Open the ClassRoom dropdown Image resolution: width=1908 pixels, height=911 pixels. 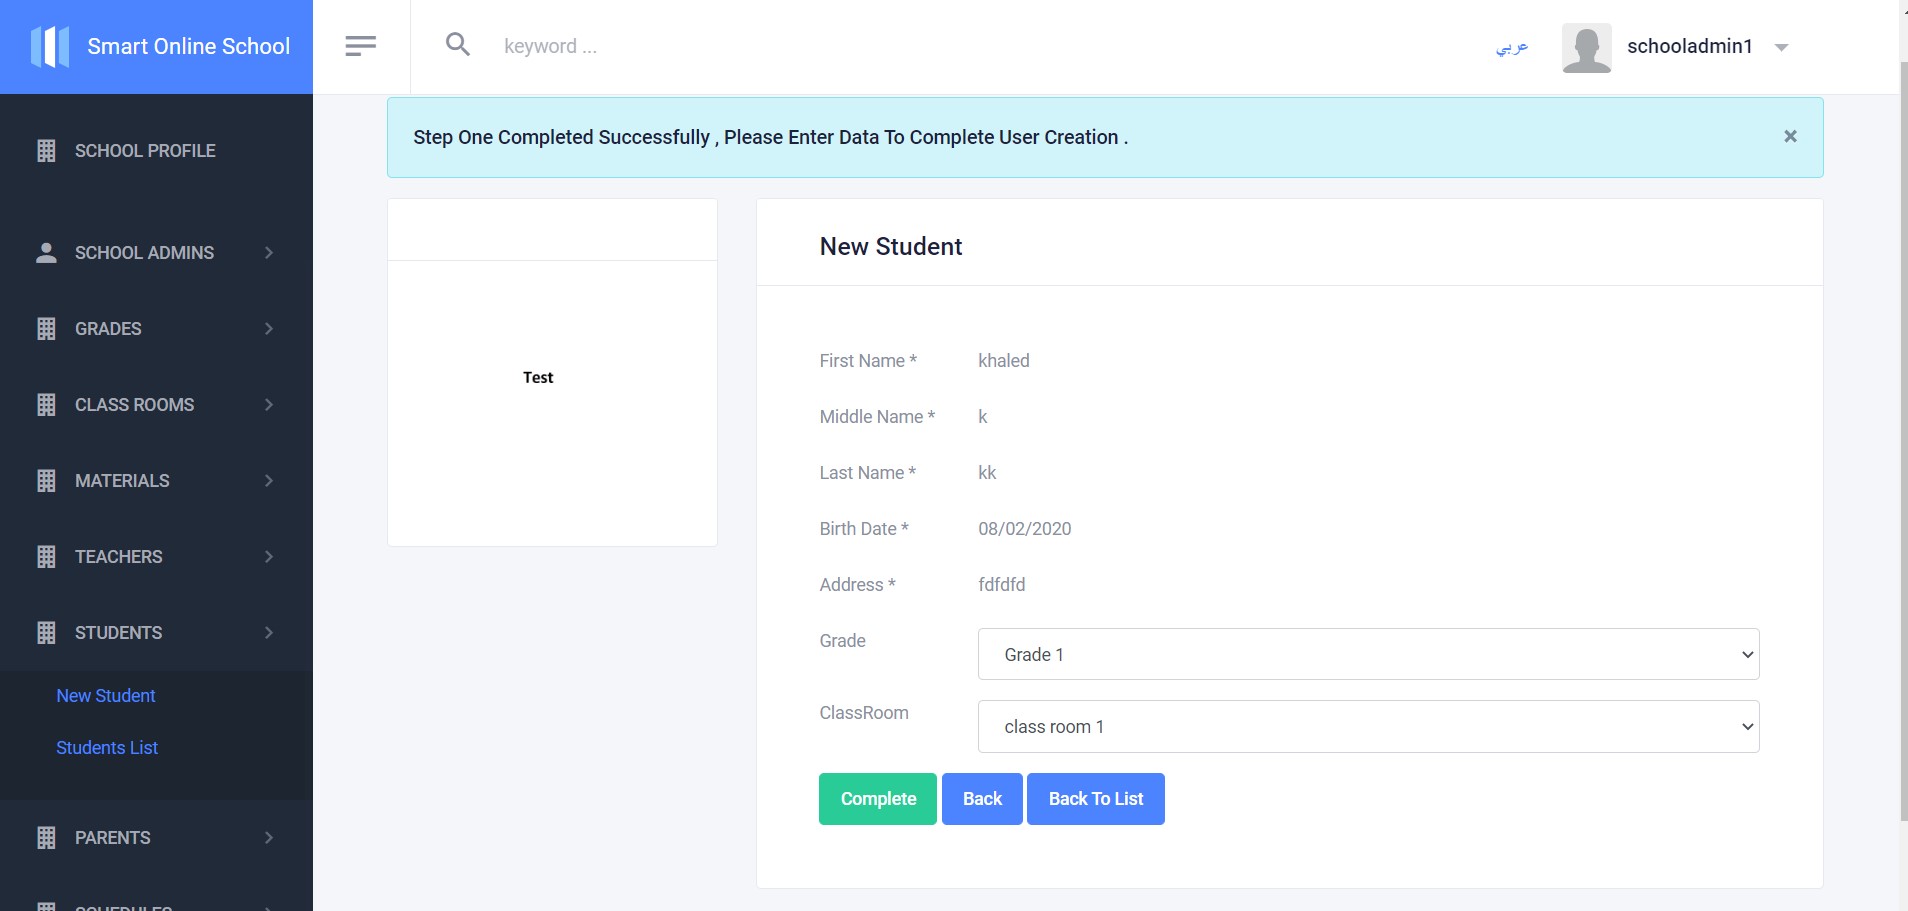[1368, 727]
